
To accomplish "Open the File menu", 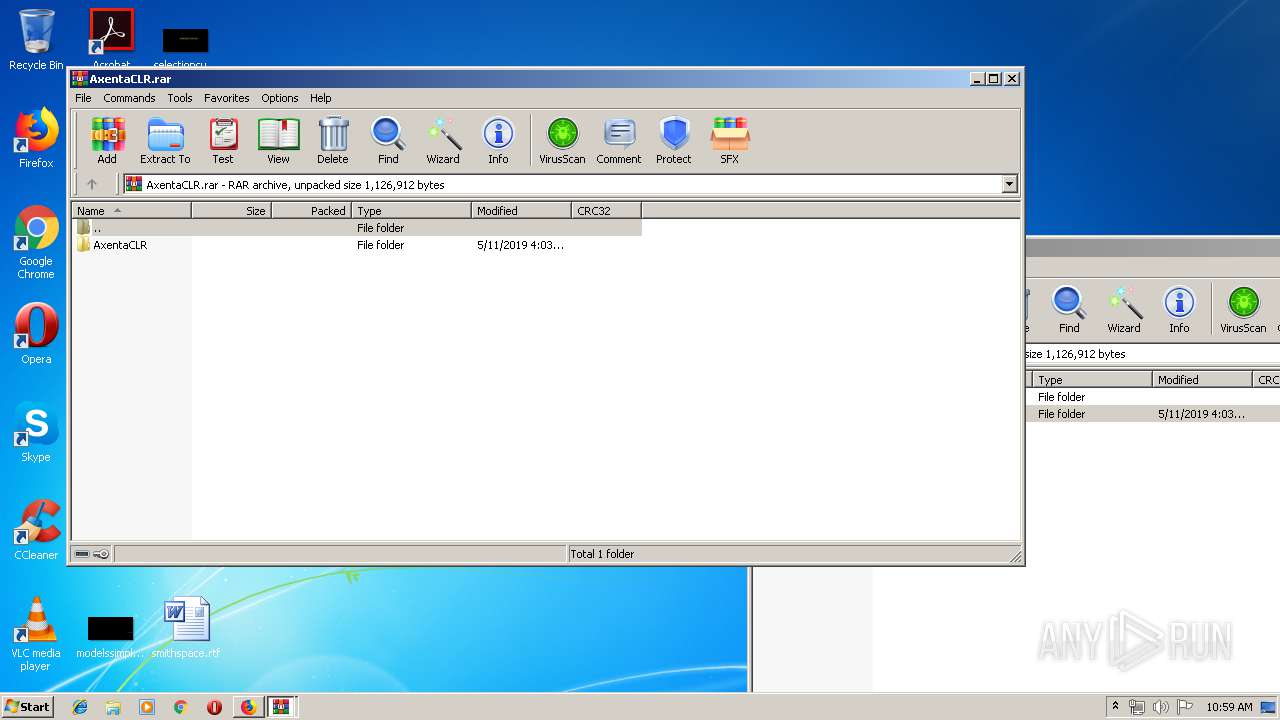I will coord(83,98).
